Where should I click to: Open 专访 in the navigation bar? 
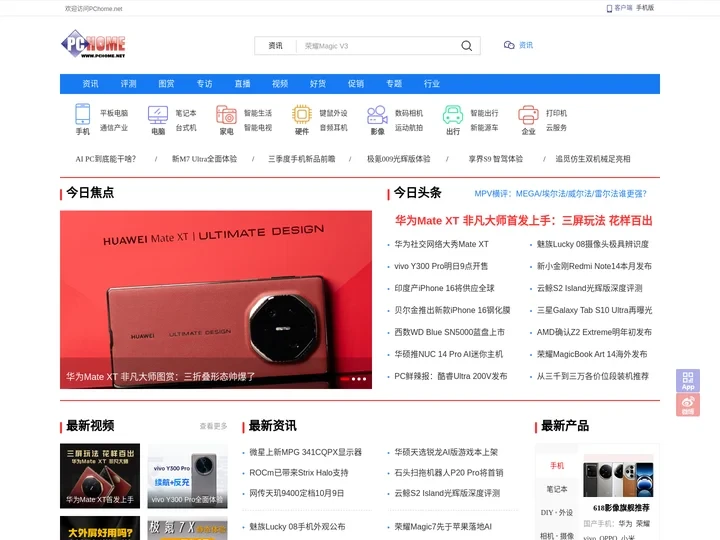(204, 84)
